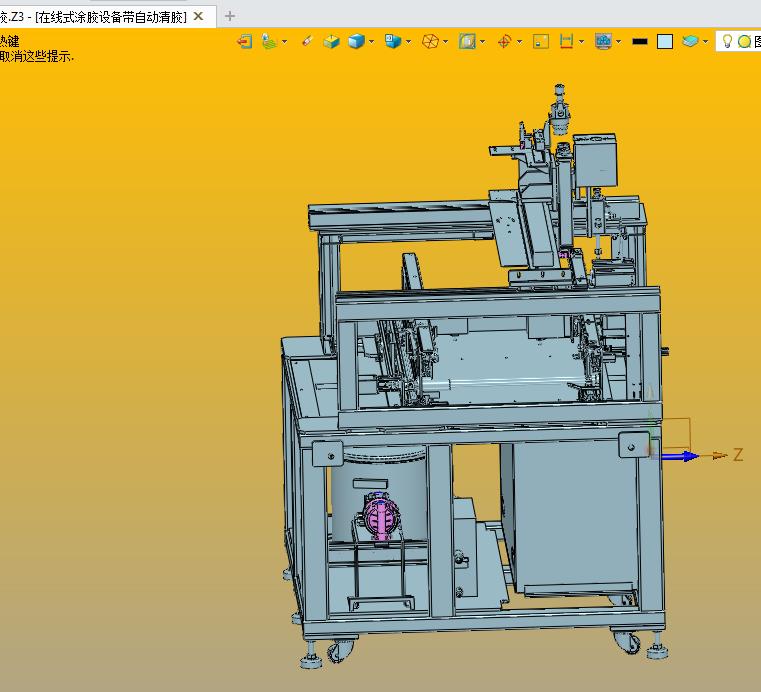761x692 pixels.
Task: Click the yellow-top box view icon
Action: coord(331,42)
